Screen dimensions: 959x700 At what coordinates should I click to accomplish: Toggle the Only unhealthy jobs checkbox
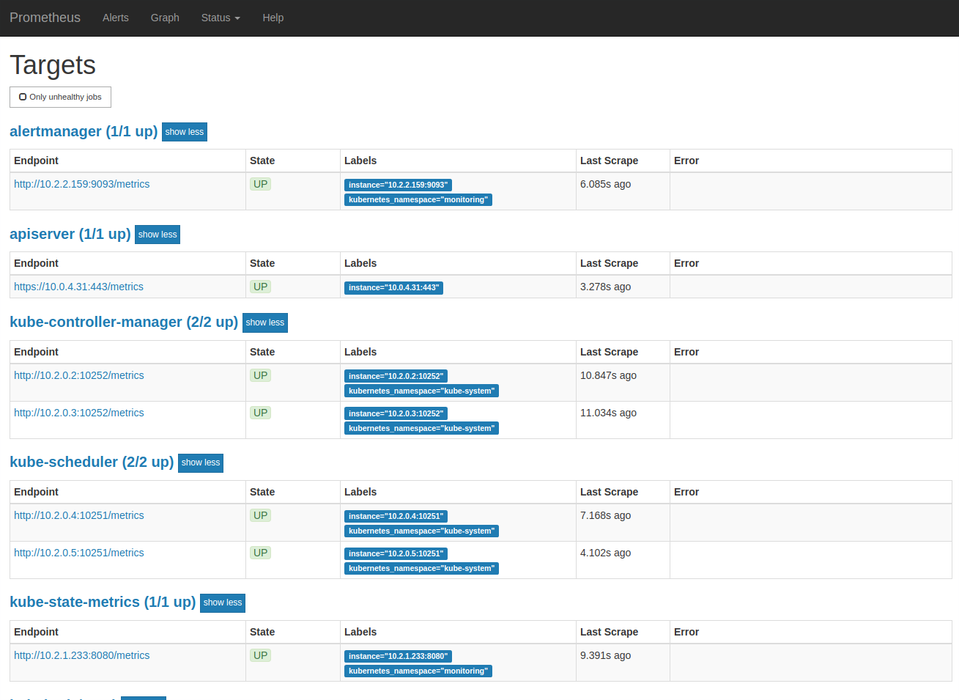tap(23, 97)
